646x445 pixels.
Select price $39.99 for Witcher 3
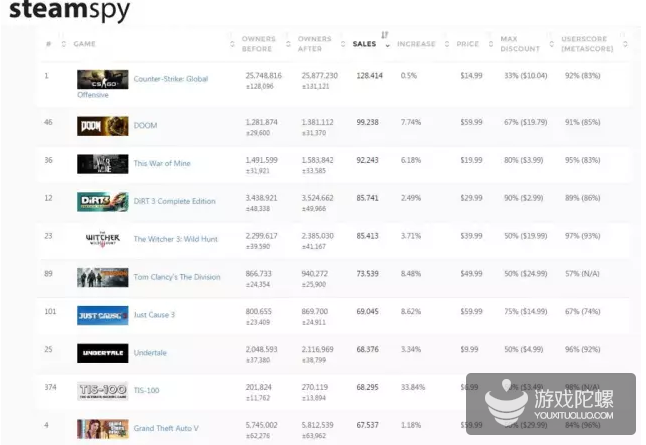[471, 236]
